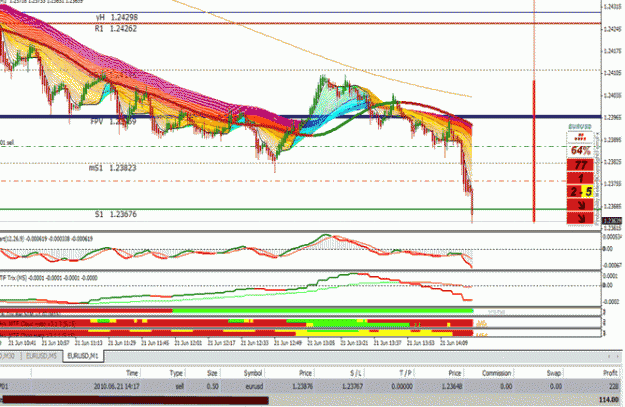Click the FPV pivot label on chart
Image resolution: width=625 pixels, height=407 pixels.
pyautogui.click(x=113, y=121)
